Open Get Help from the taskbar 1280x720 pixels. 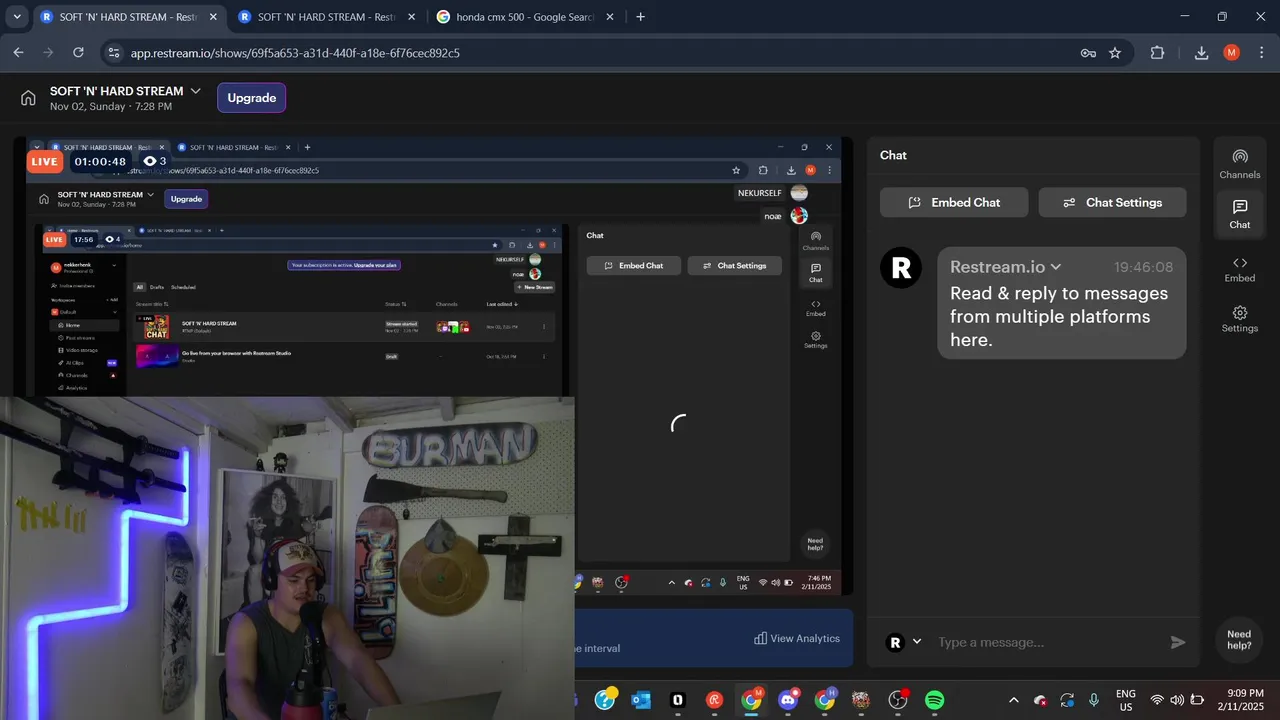point(605,700)
